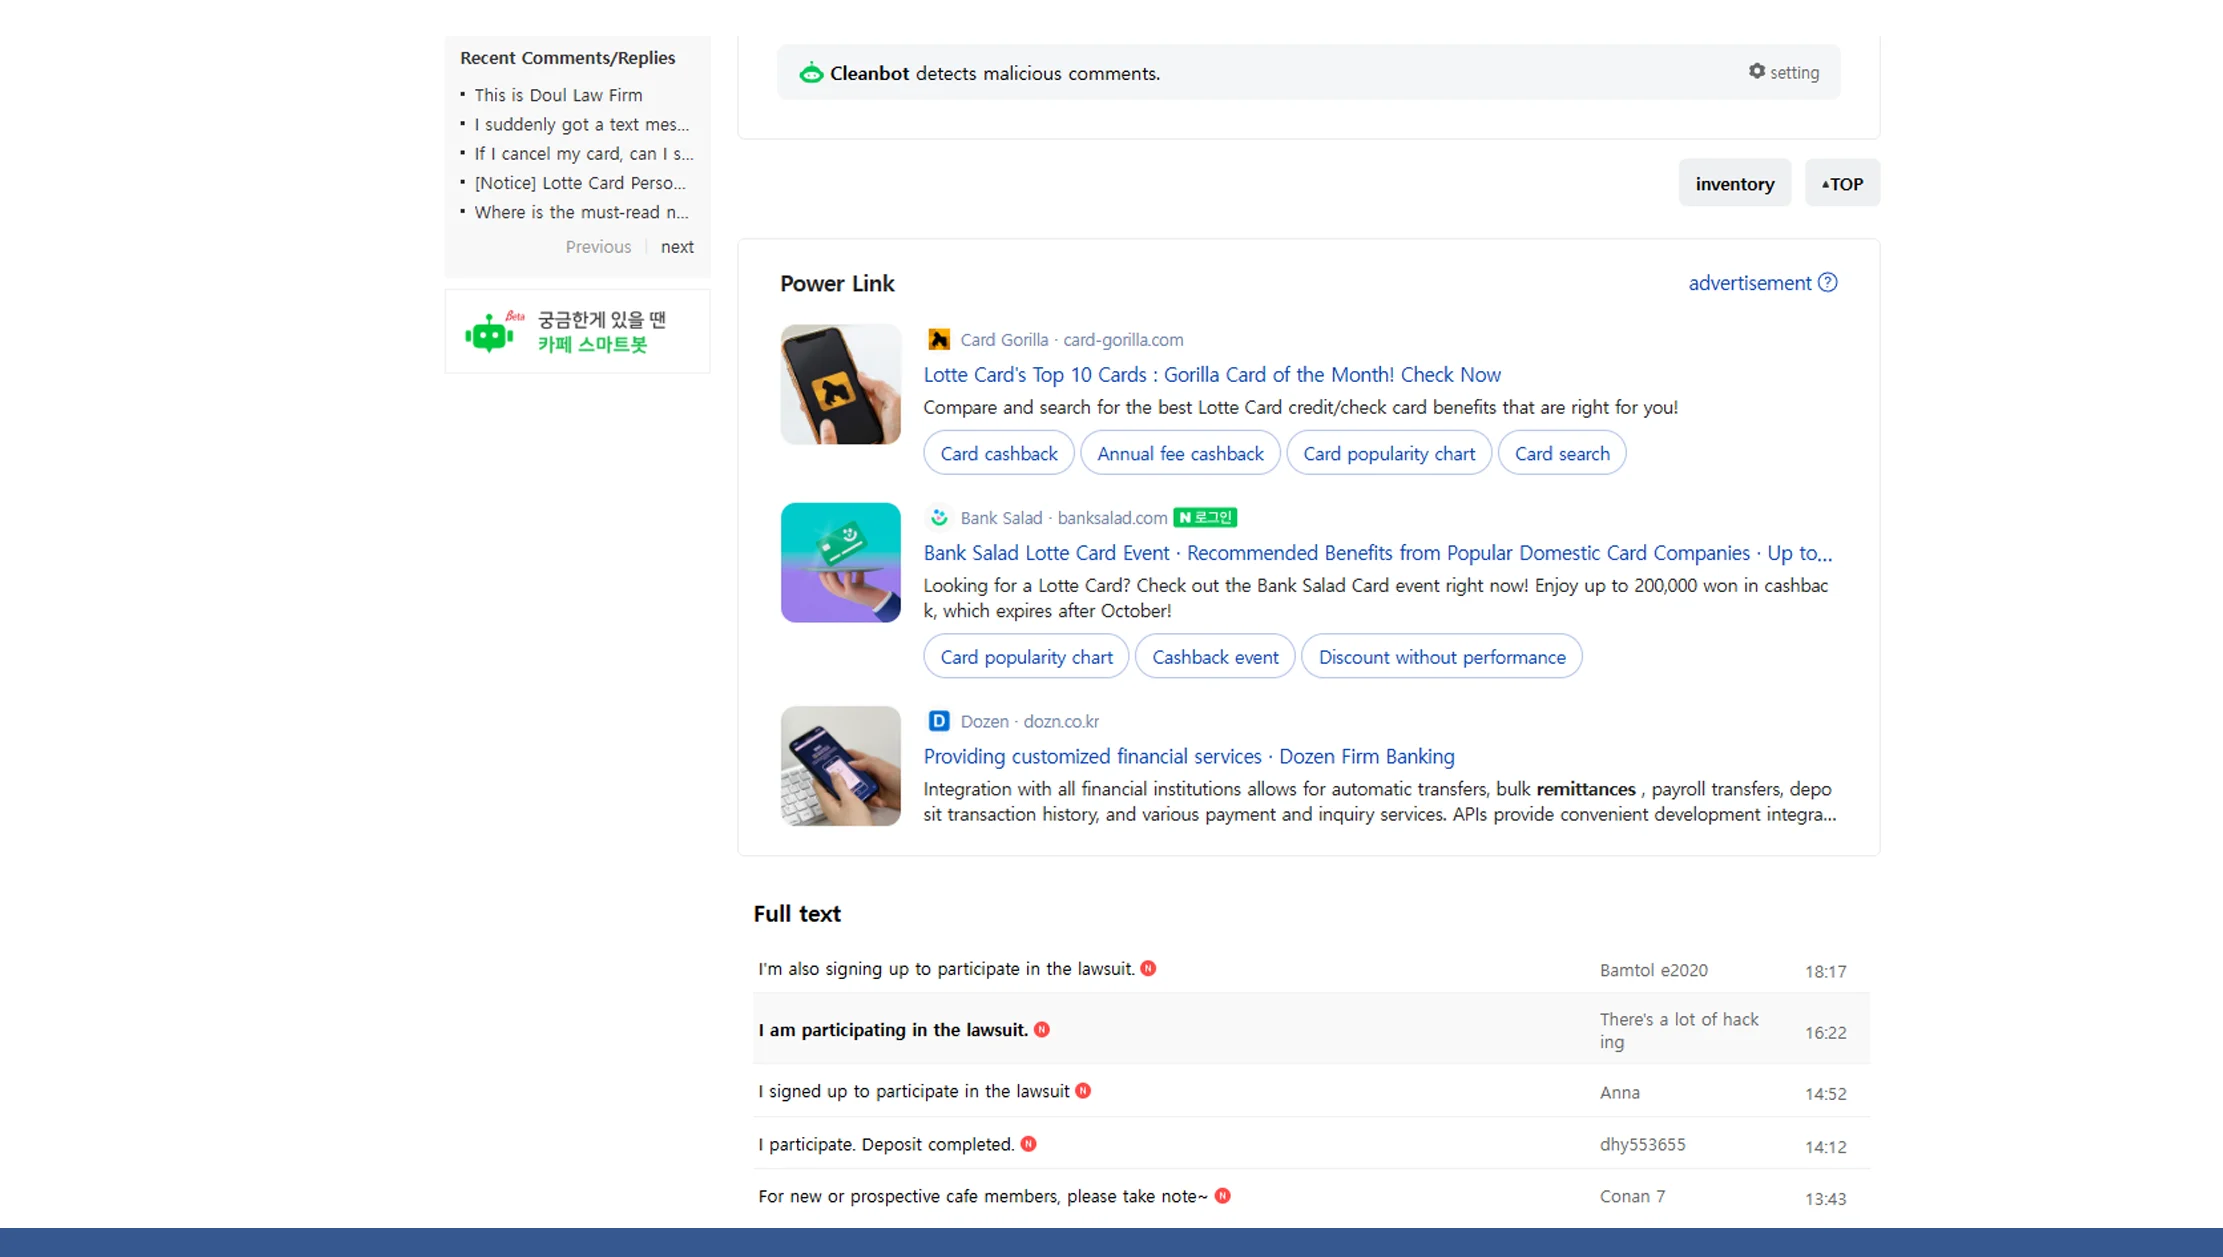The width and height of the screenshot is (2223, 1257).
Task: Open the Lotte Card's Top 10 Cards ad
Action: 1211,374
